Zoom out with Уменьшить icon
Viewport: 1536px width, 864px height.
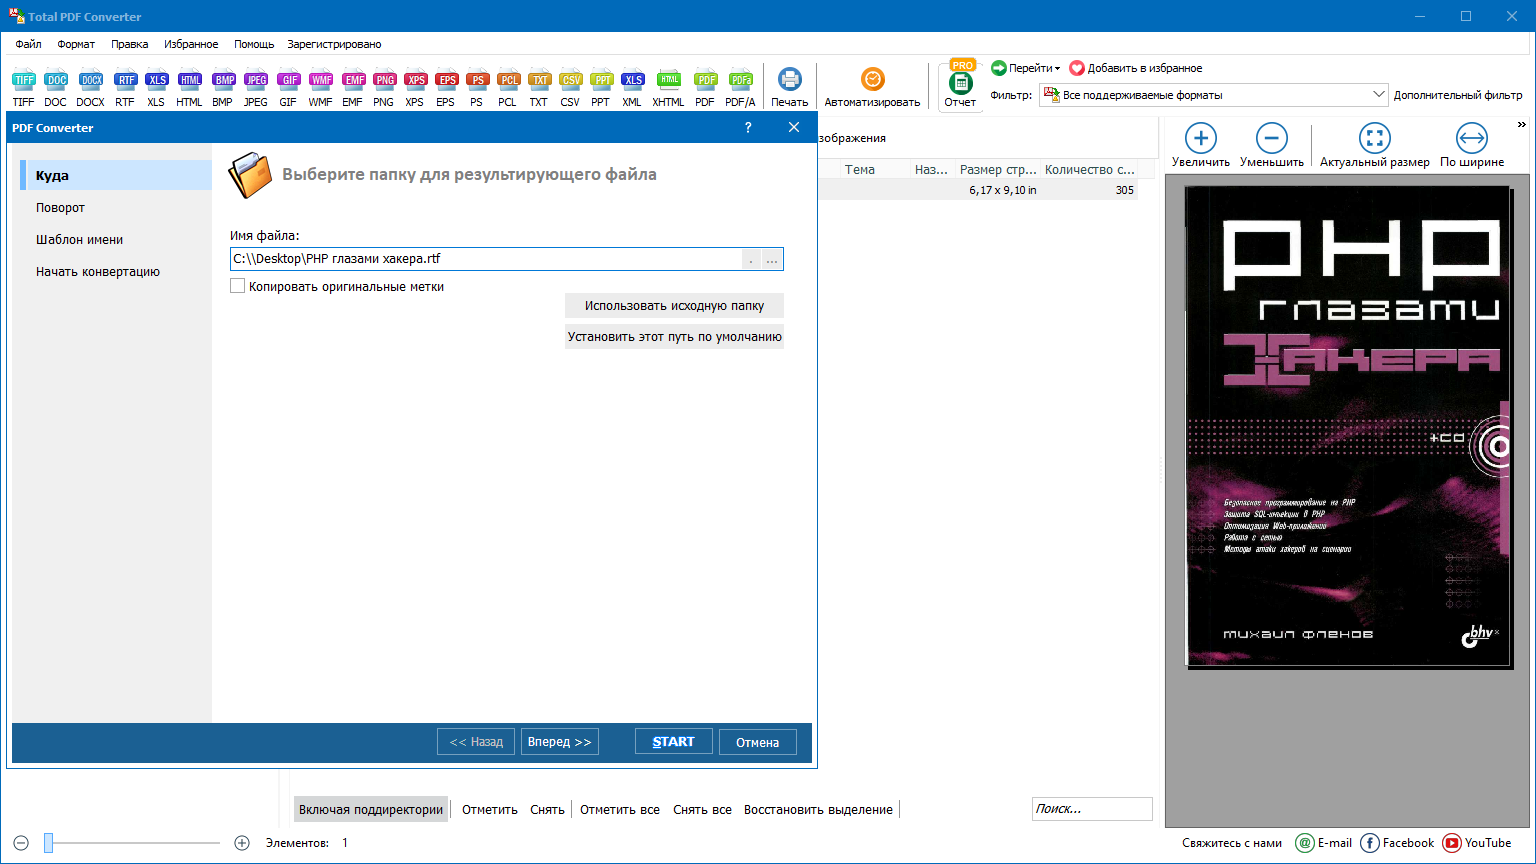[1272, 138]
